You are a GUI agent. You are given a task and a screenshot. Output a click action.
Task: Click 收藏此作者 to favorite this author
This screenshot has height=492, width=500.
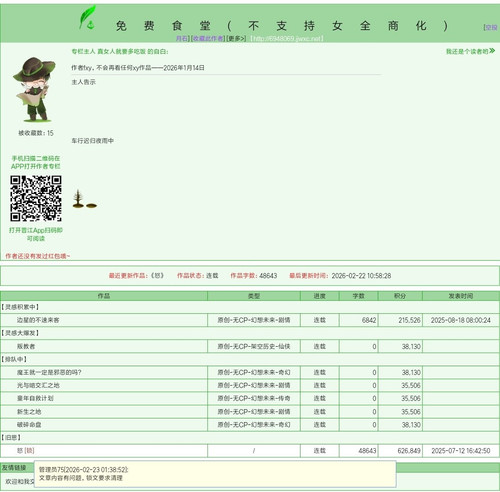pyautogui.click(x=208, y=39)
